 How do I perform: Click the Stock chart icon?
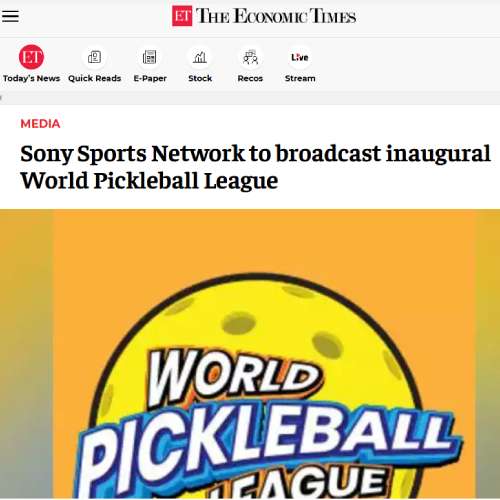click(200, 57)
